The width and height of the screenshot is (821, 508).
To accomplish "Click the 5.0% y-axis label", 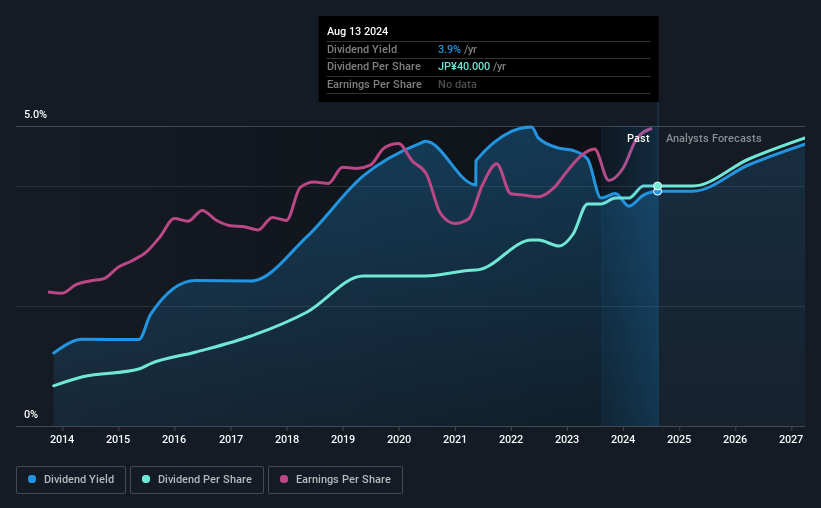I will coord(35,114).
